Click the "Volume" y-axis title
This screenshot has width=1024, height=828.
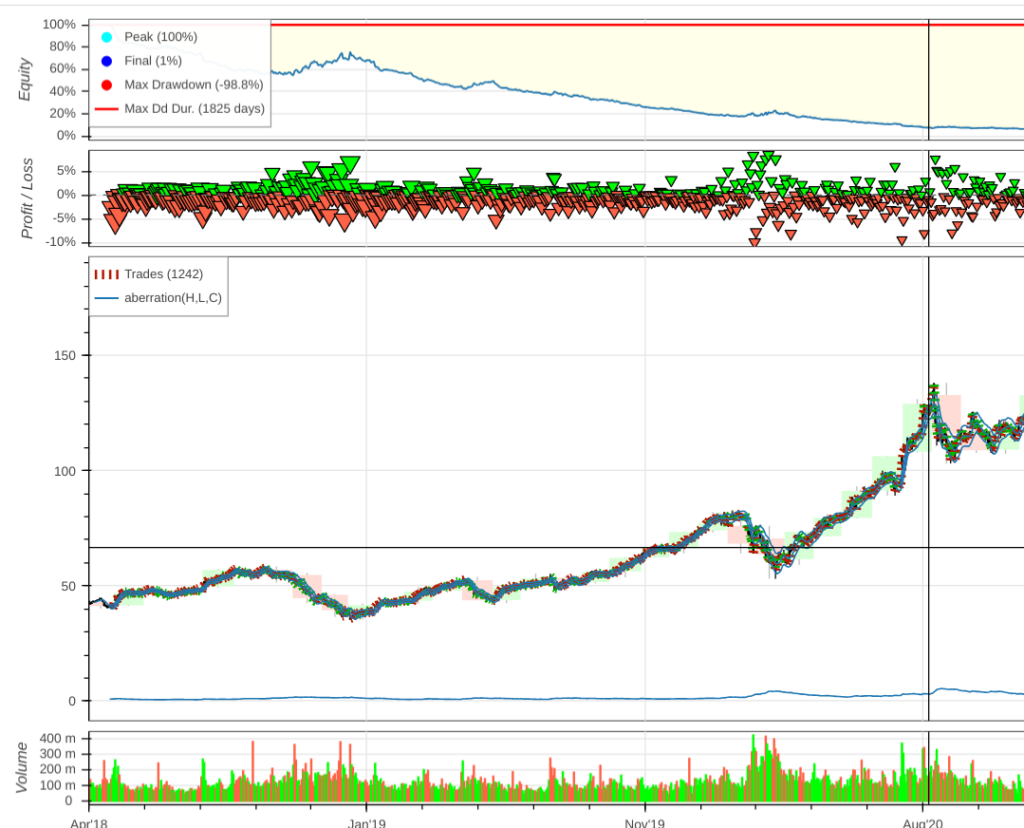[x=22, y=768]
